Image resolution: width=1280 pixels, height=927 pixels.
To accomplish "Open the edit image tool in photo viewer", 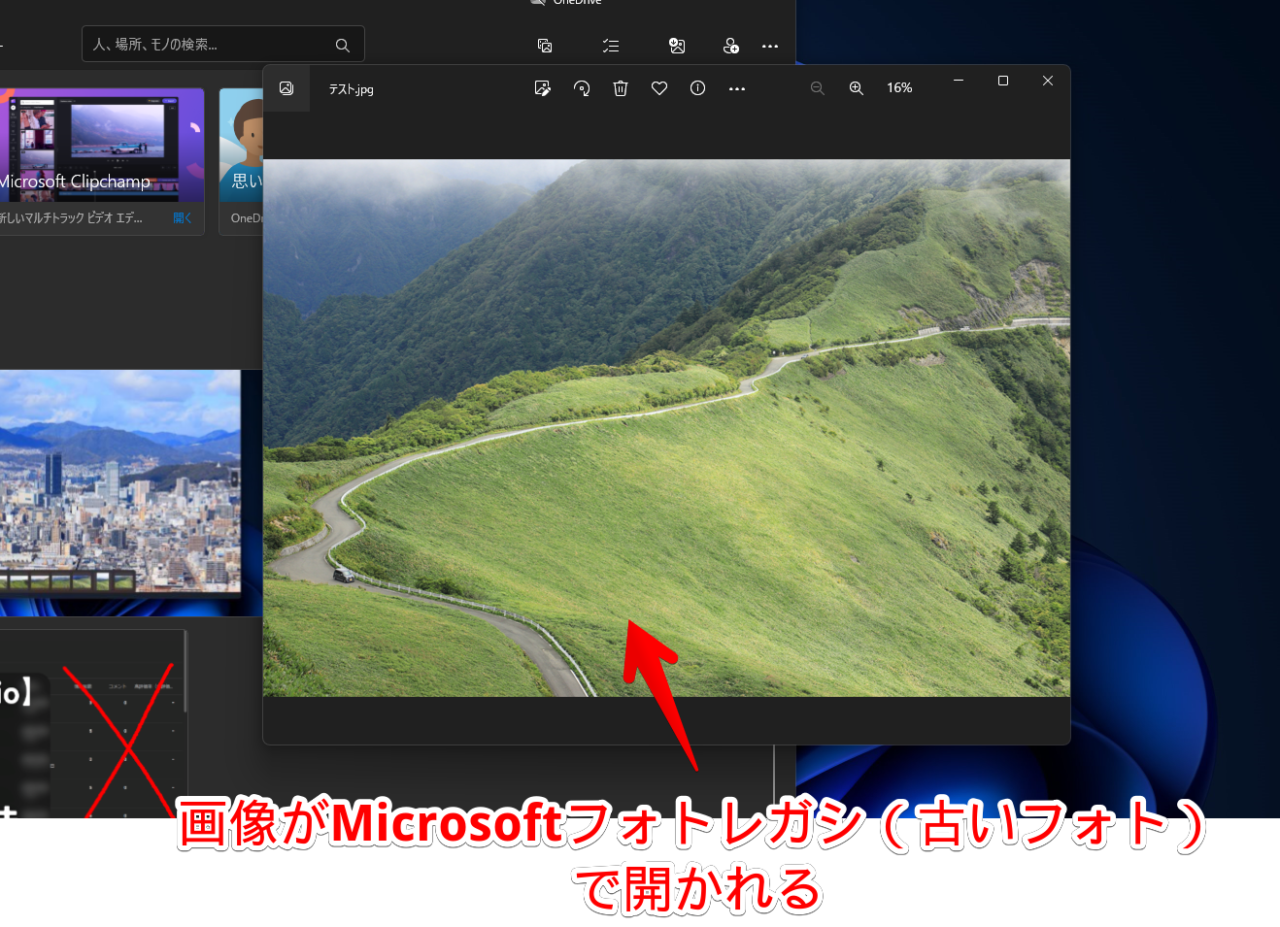I will point(543,88).
